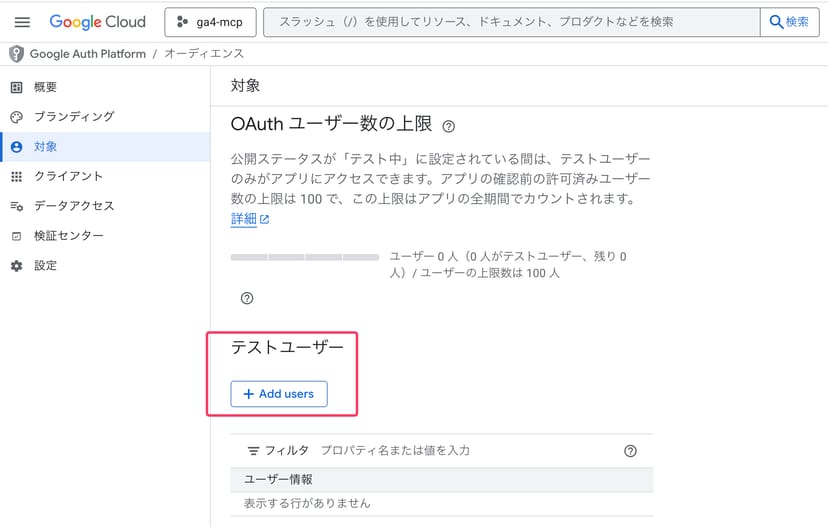Open ブランディング in the sidebar

tap(105, 117)
